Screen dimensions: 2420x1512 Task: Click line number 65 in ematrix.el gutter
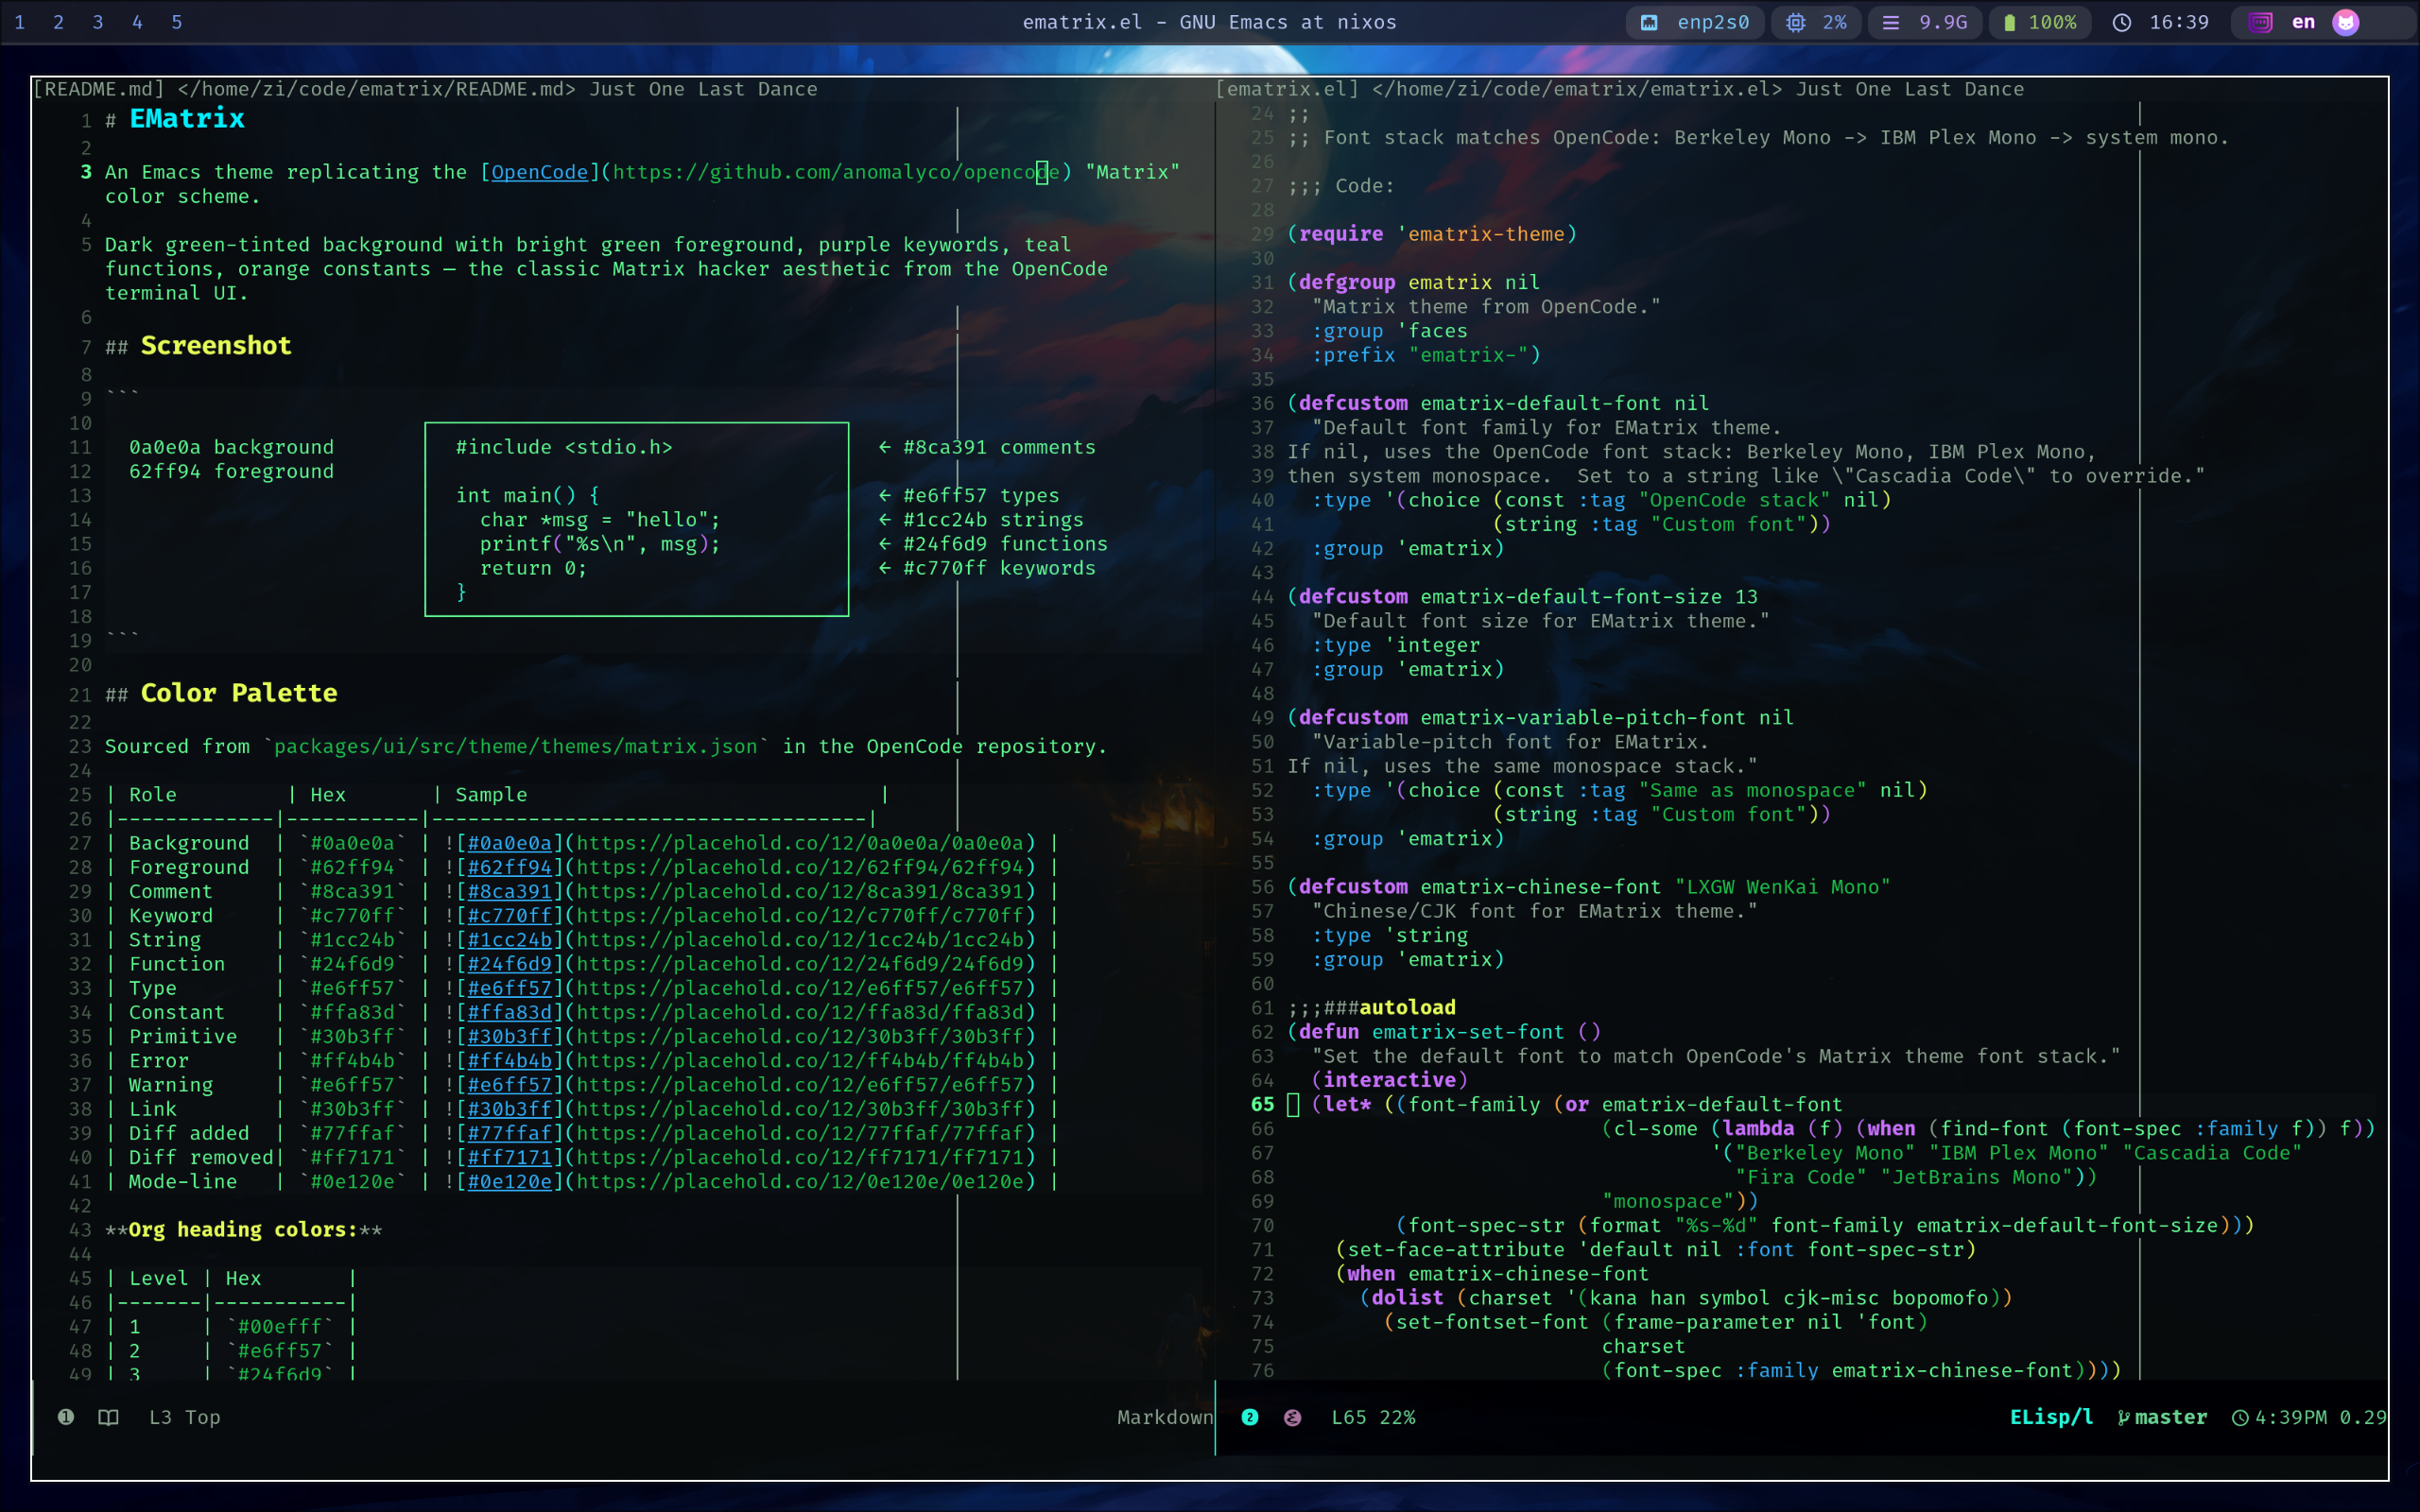1263,1105
